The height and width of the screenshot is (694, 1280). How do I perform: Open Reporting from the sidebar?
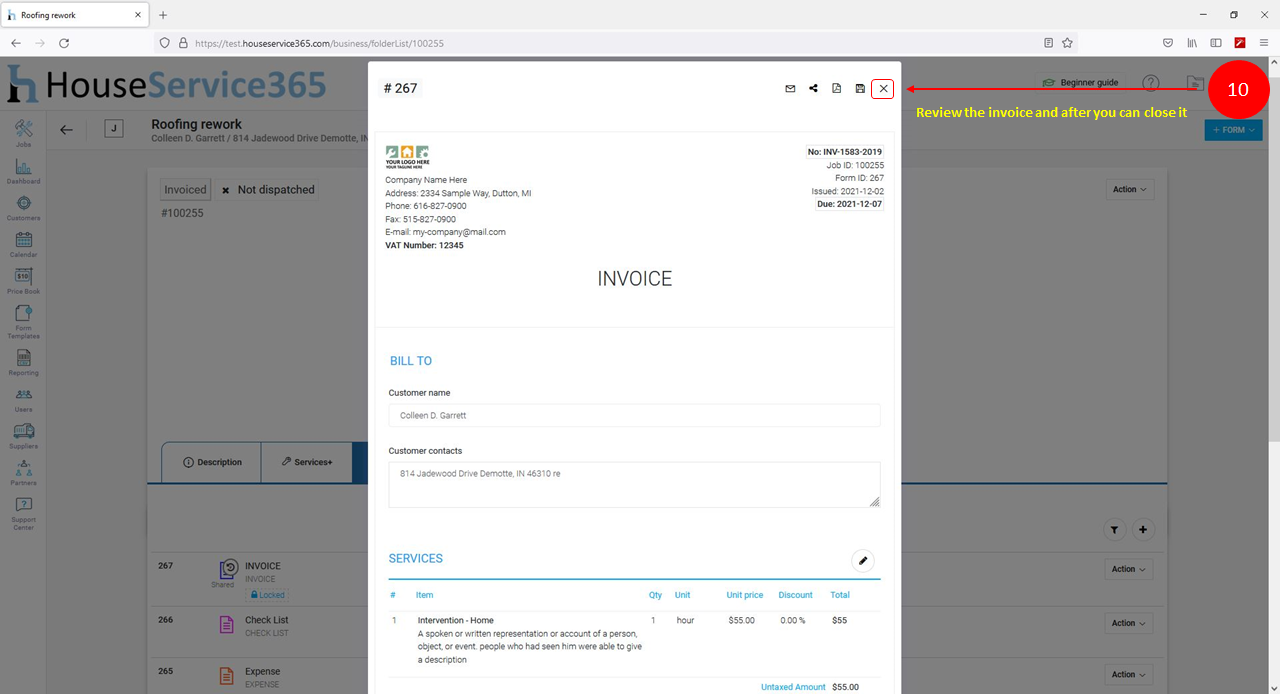[x=24, y=363]
